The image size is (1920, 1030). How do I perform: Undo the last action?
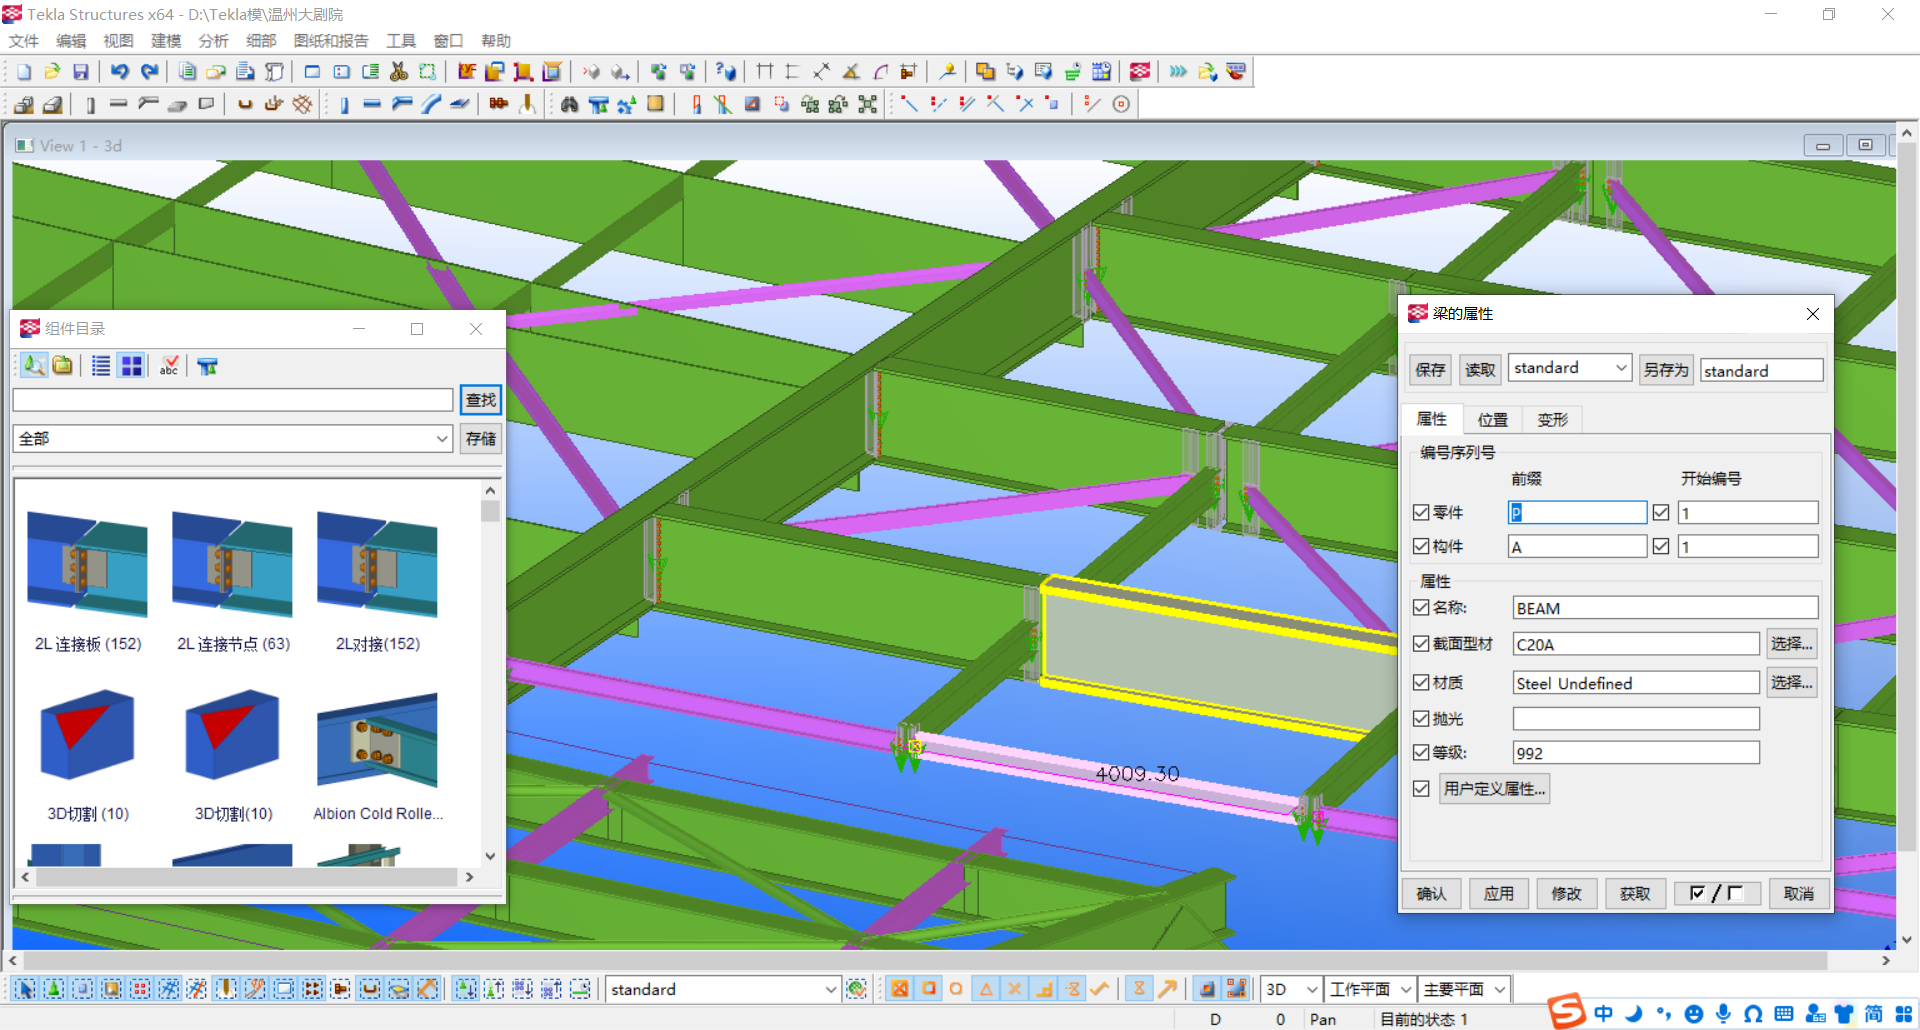pyautogui.click(x=120, y=72)
